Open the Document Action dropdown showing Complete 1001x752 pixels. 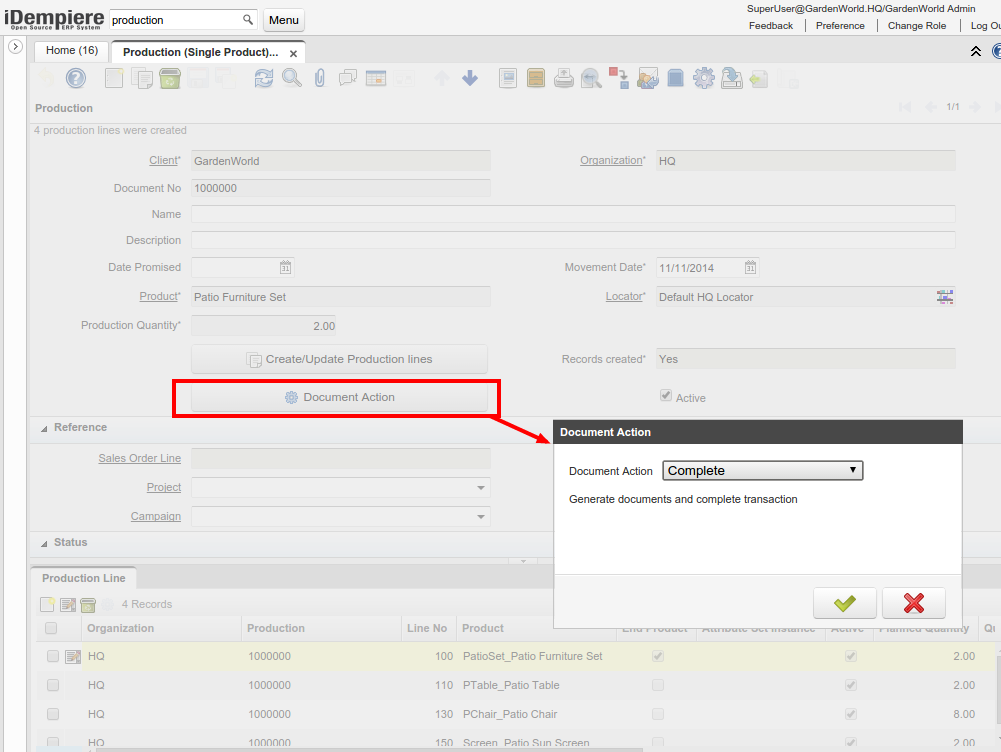click(762, 471)
